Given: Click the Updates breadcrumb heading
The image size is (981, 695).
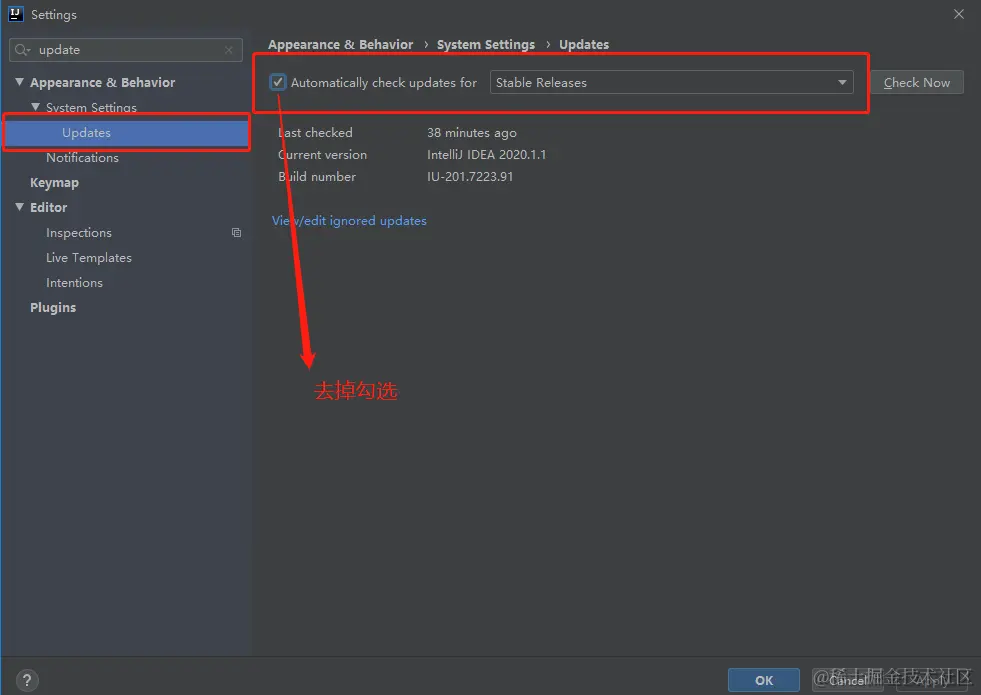Looking at the screenshot, I should 584,44.
